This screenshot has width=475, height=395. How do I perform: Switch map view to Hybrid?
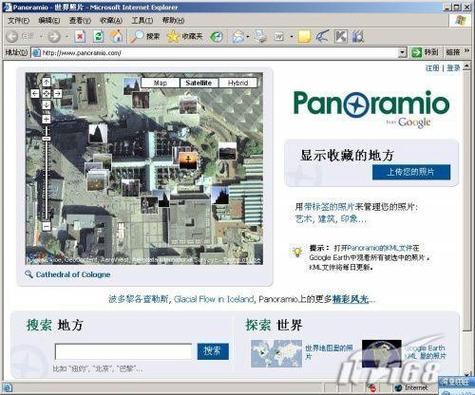[238, 83]
